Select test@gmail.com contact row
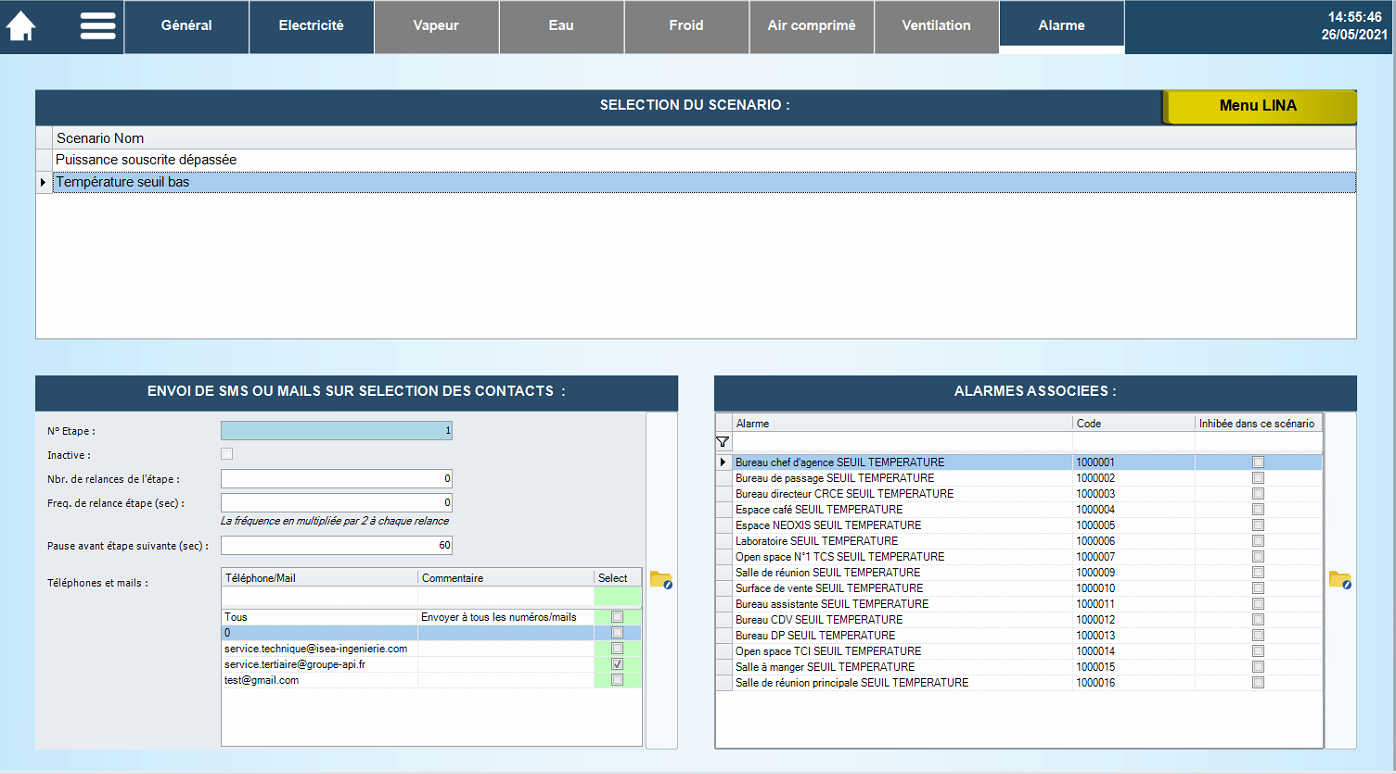Image resolution: width=1396 pixels, height=774 pixels. point(431,680)
